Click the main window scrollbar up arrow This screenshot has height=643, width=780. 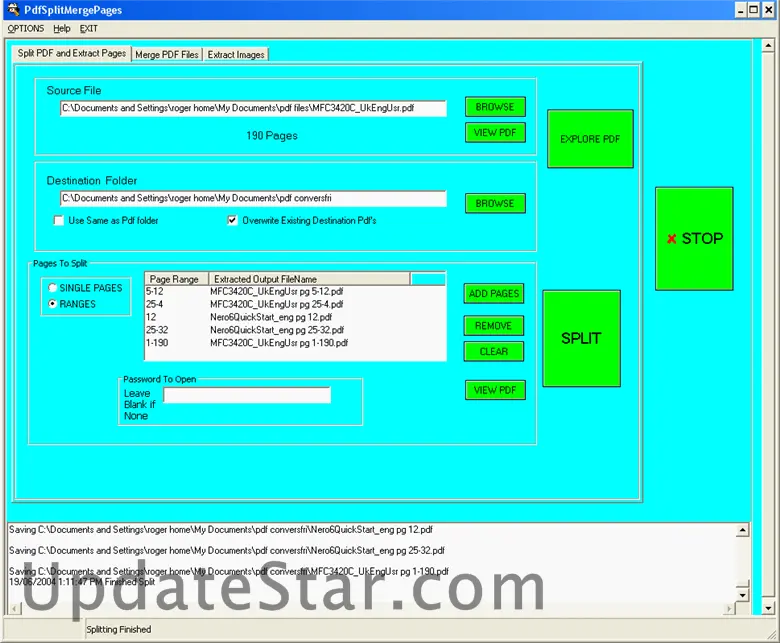pyautogui.click(x=769, y=46)
